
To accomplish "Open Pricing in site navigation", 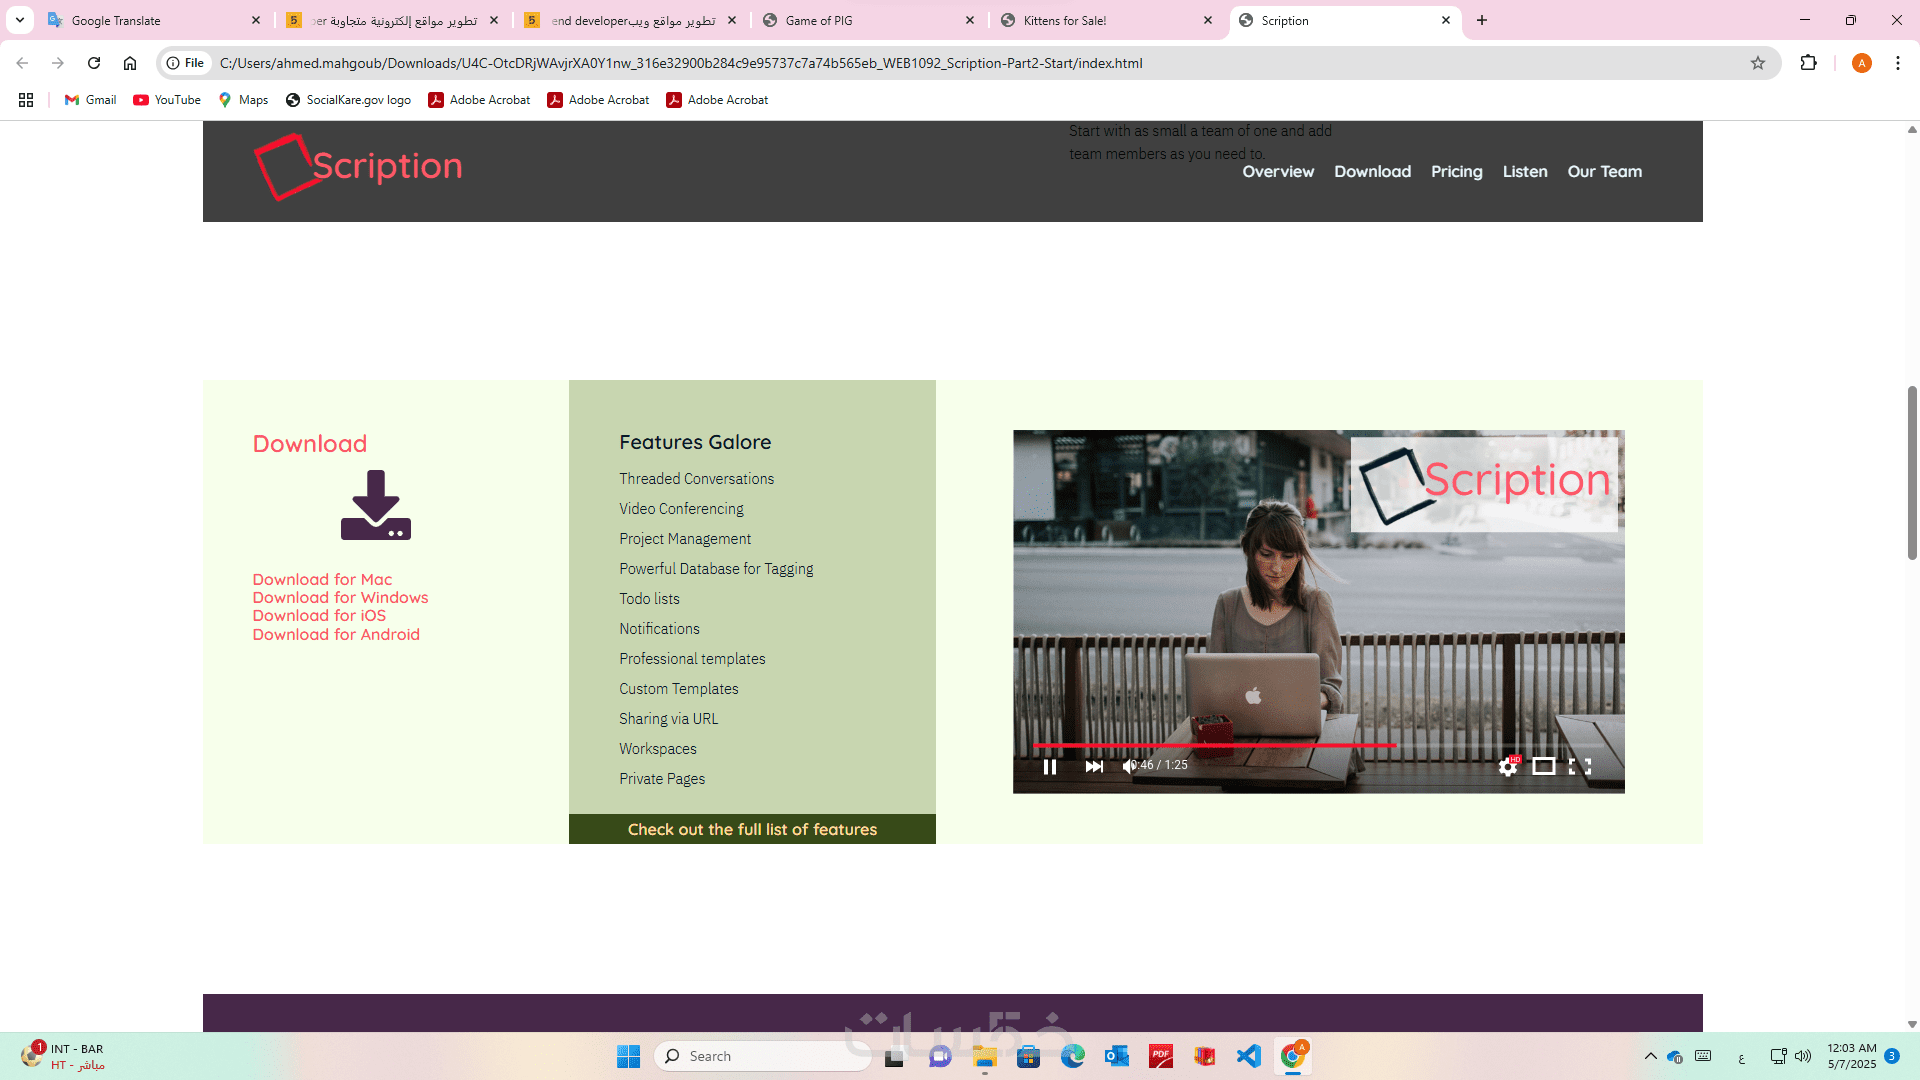I will (1456, 172).
